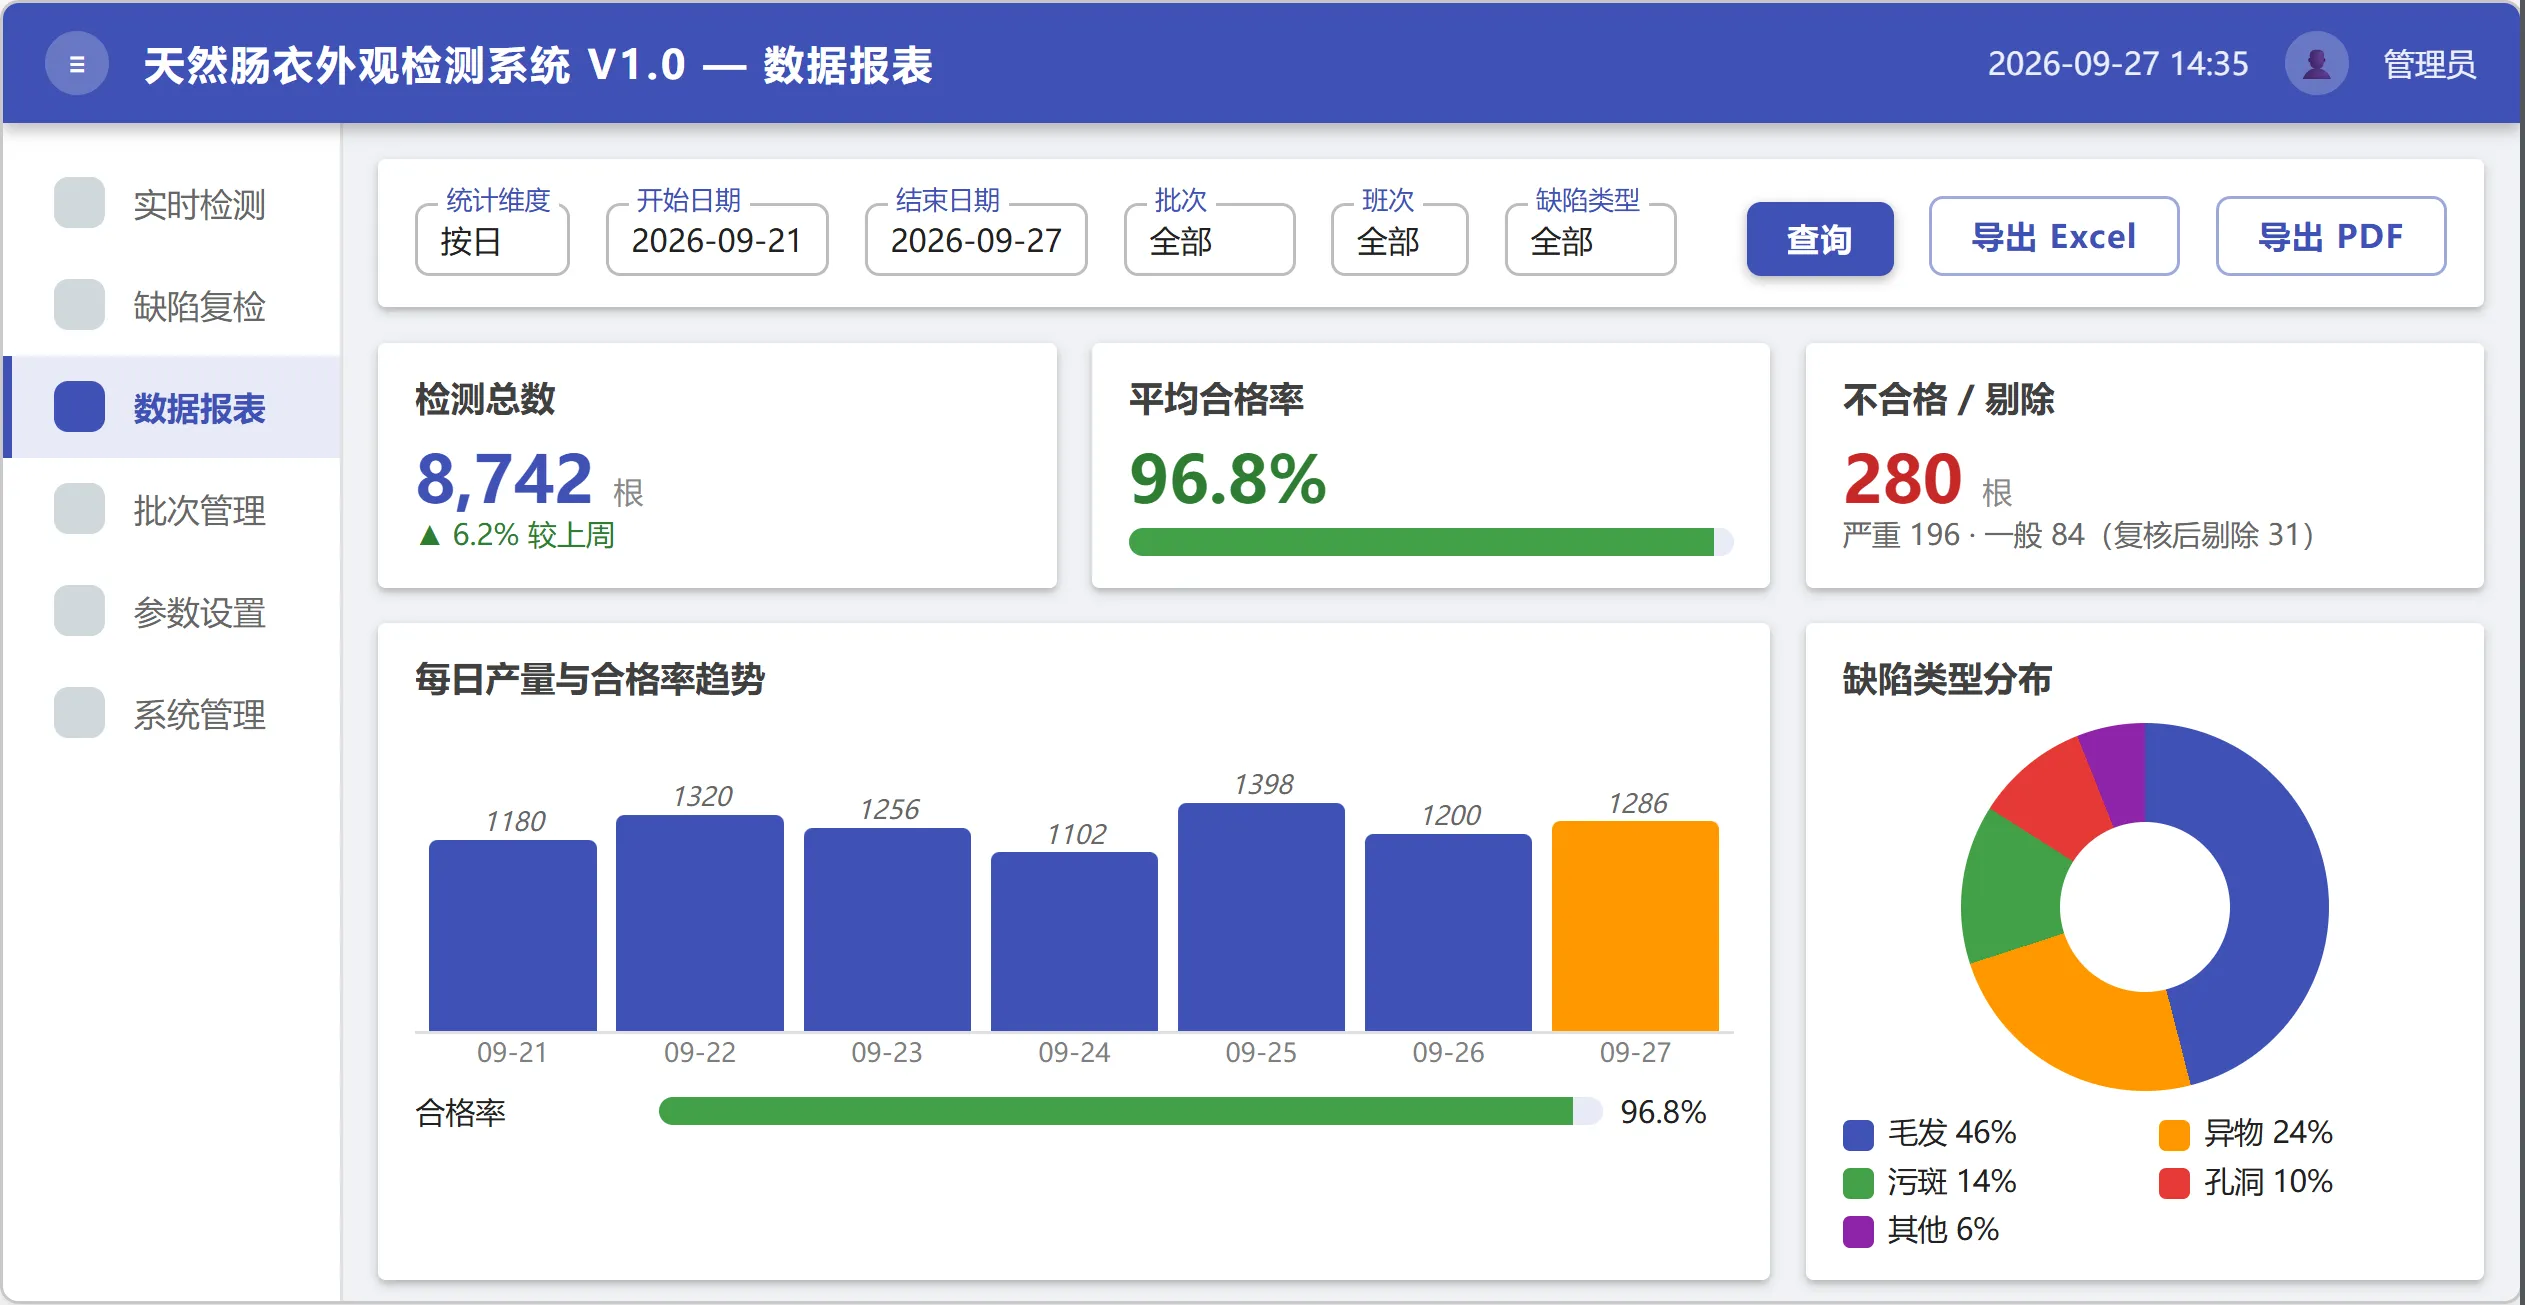Click the 污斑 14% green legend swatch
This screenshot has height=1305, width=2525.
[x=1858, y=1183]
